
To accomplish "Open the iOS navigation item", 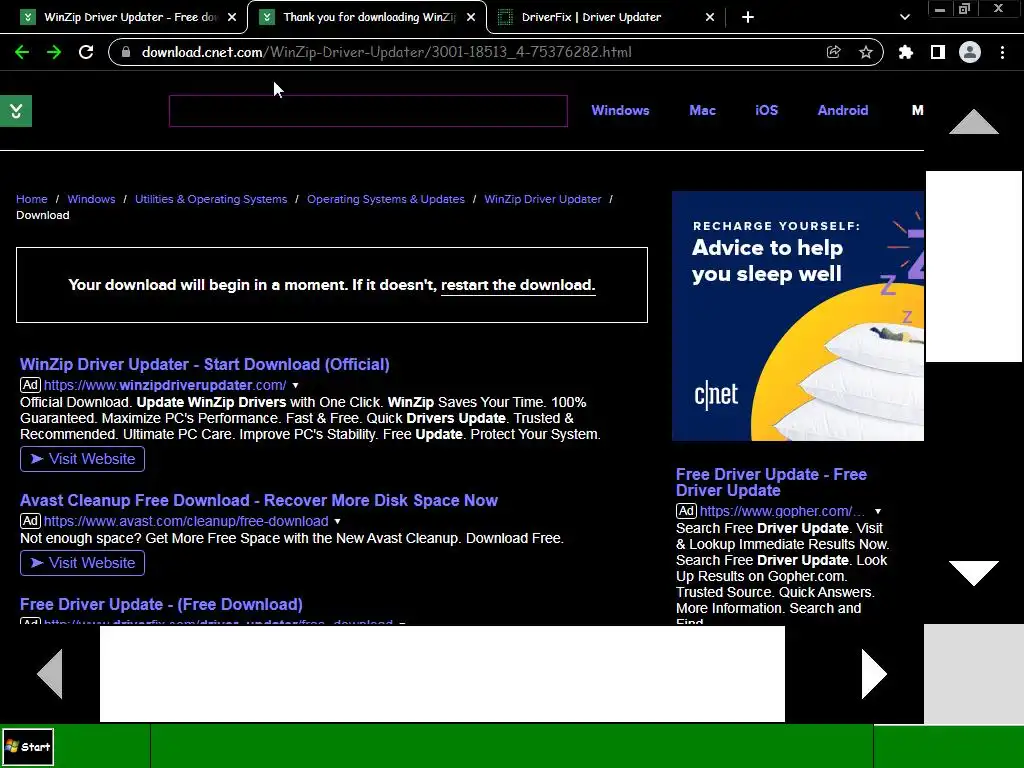I will pos(767,110).
